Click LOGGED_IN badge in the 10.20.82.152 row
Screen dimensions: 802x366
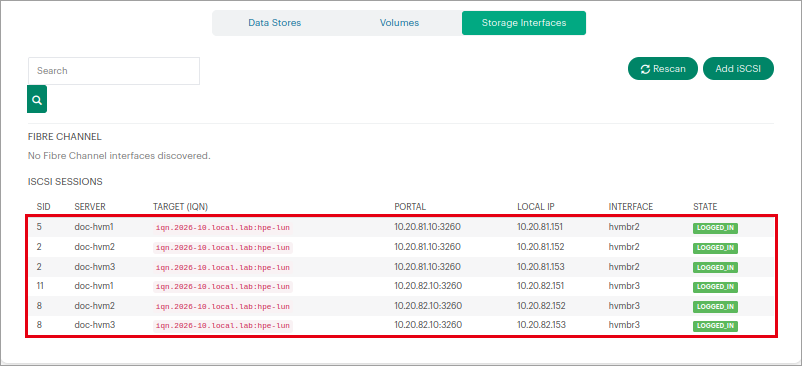716,307
